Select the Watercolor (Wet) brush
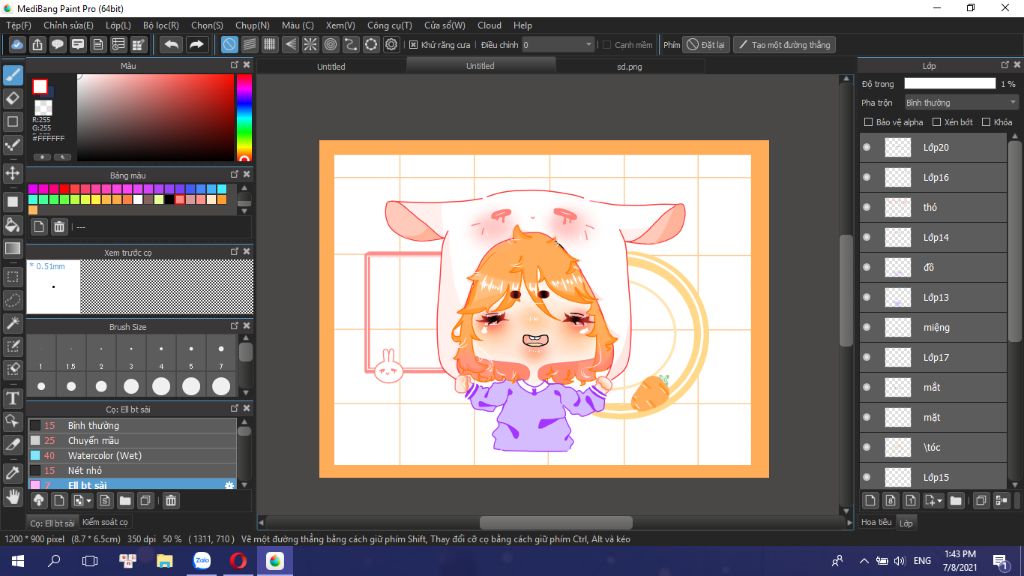The image size is (1024, 576). [x=133, y=455]
